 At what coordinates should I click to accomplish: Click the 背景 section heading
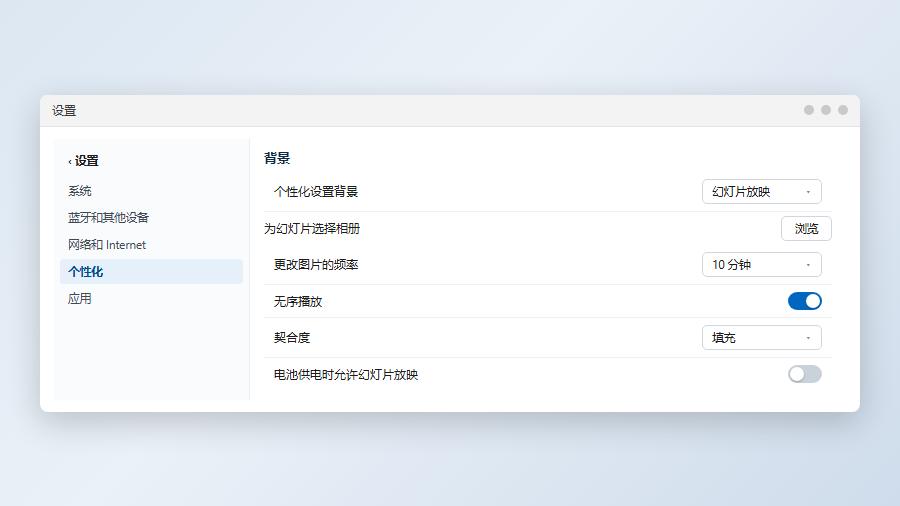[x=277, y=158]
